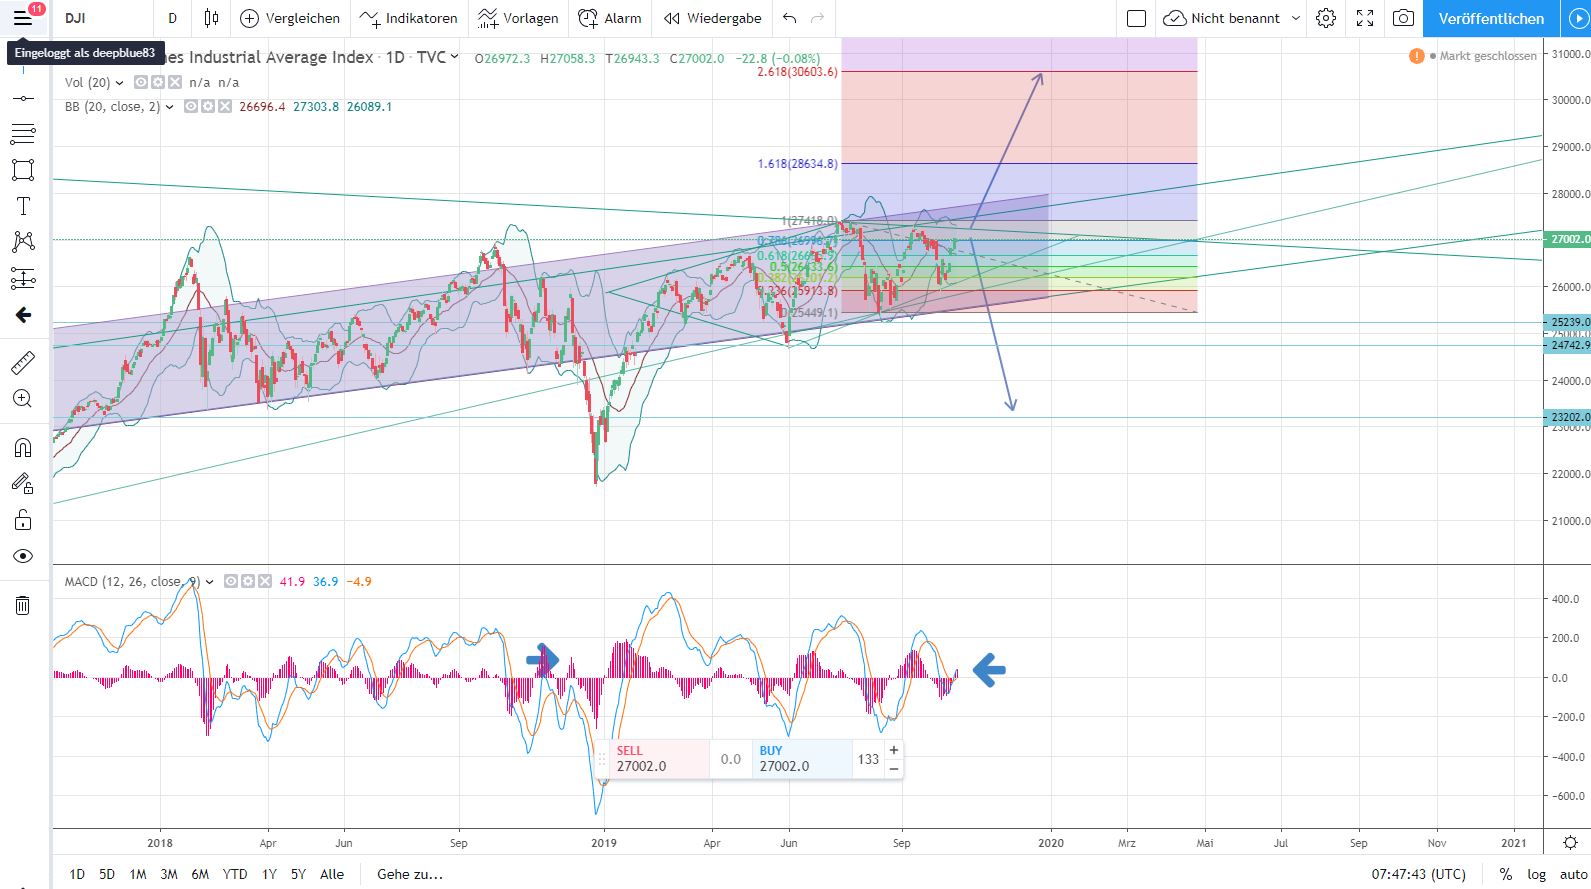
Task: Click the SELL 27002.0 button
Action: 659,759
